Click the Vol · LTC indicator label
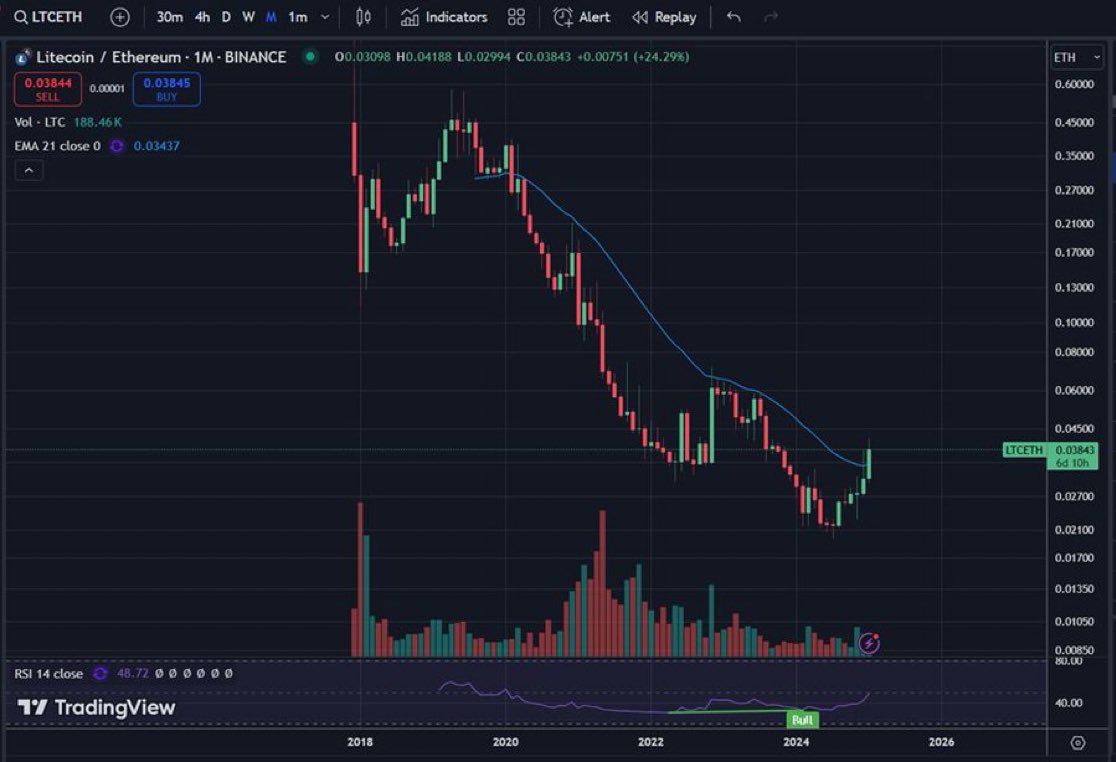The width and height of the screenshot is (1116, 762). pyautogui.click(x=40, y=122)
